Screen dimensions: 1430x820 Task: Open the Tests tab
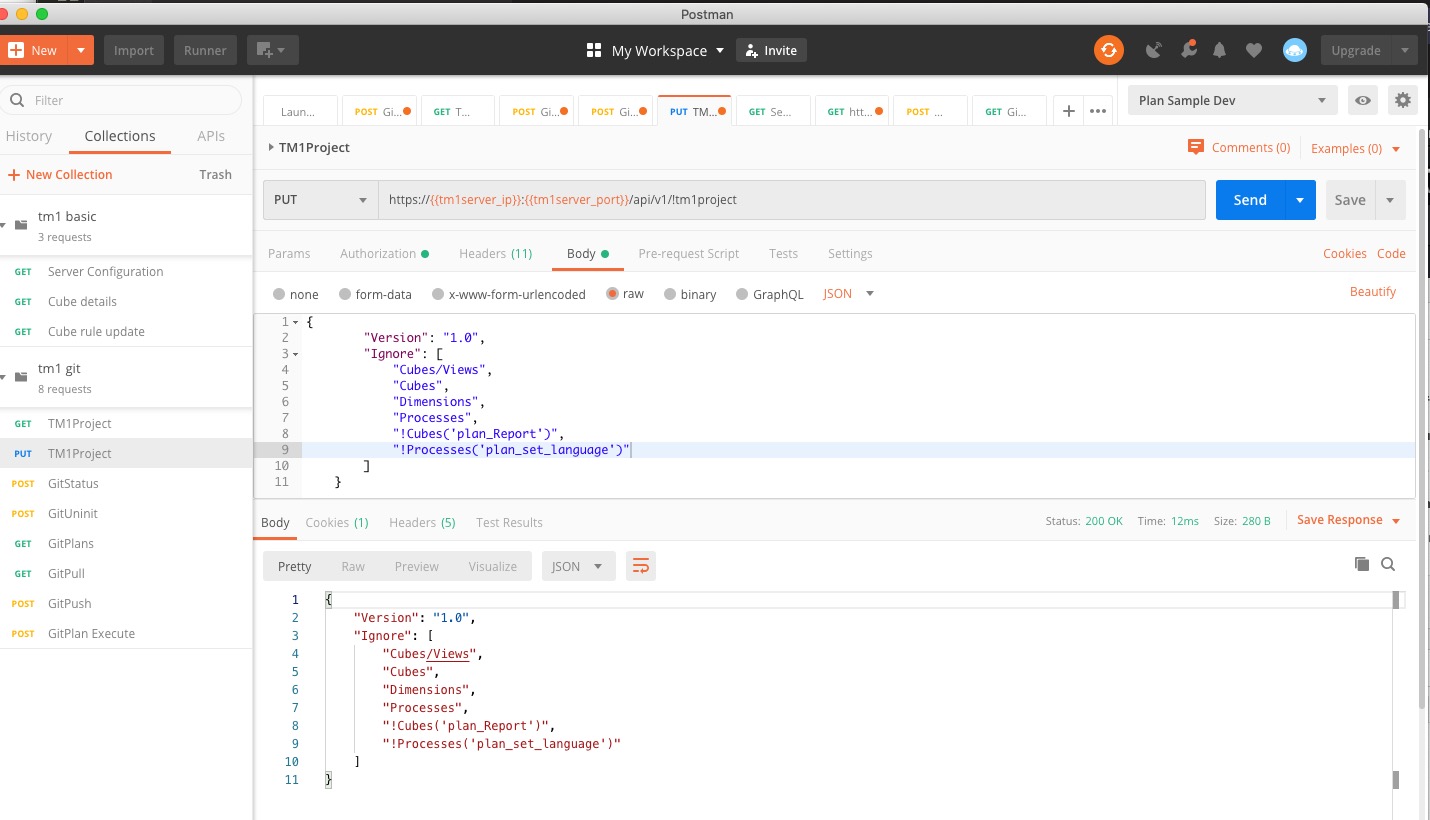point(783,253)
